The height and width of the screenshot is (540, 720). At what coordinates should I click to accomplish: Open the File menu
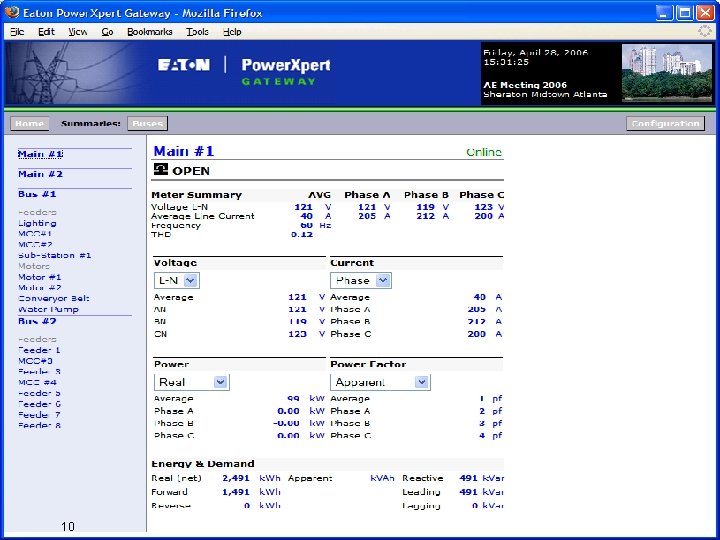(17, 32)
